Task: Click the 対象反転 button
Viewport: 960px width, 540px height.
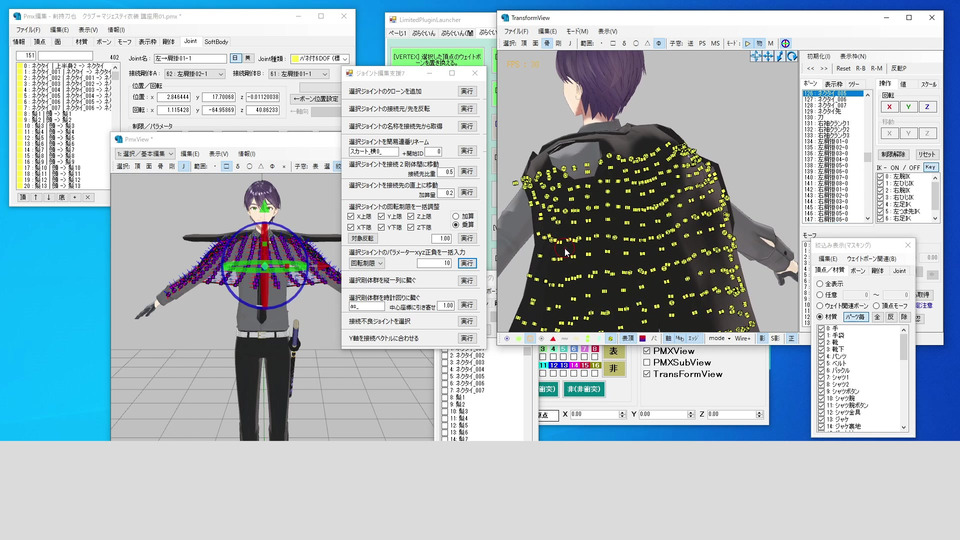Action: (x=362, y=238)
